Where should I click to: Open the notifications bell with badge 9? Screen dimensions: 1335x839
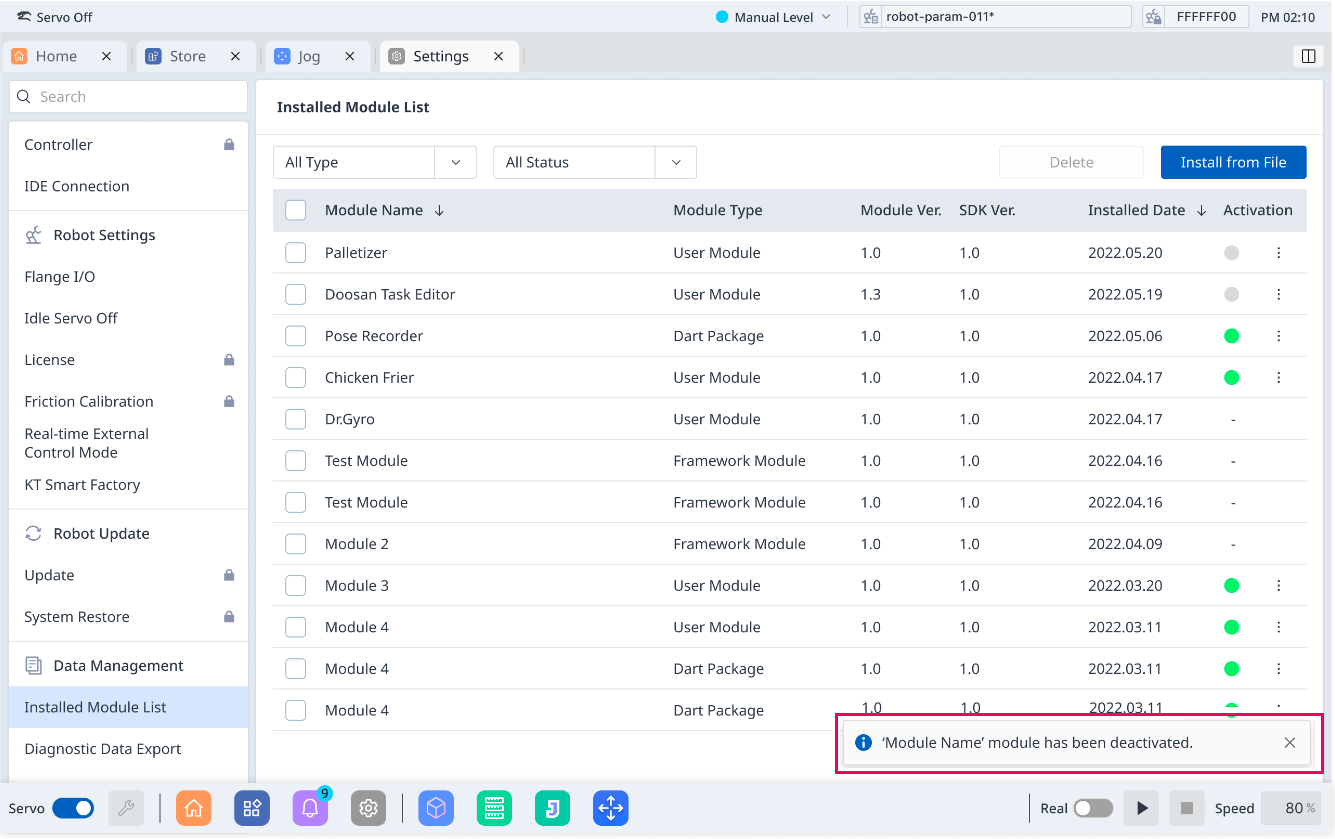[310, 808]
